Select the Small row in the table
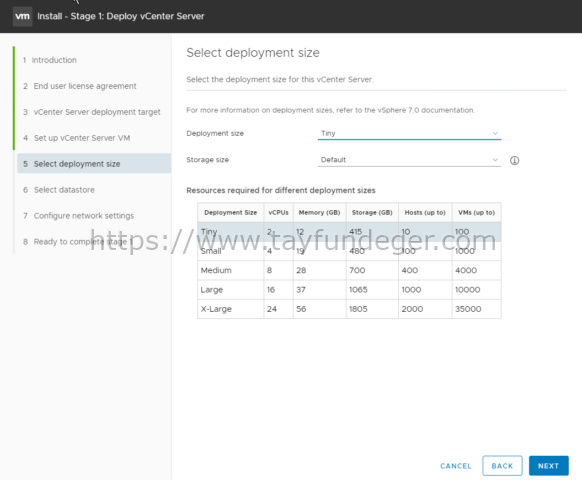The image size is (582, 480). tap(349, 251)
